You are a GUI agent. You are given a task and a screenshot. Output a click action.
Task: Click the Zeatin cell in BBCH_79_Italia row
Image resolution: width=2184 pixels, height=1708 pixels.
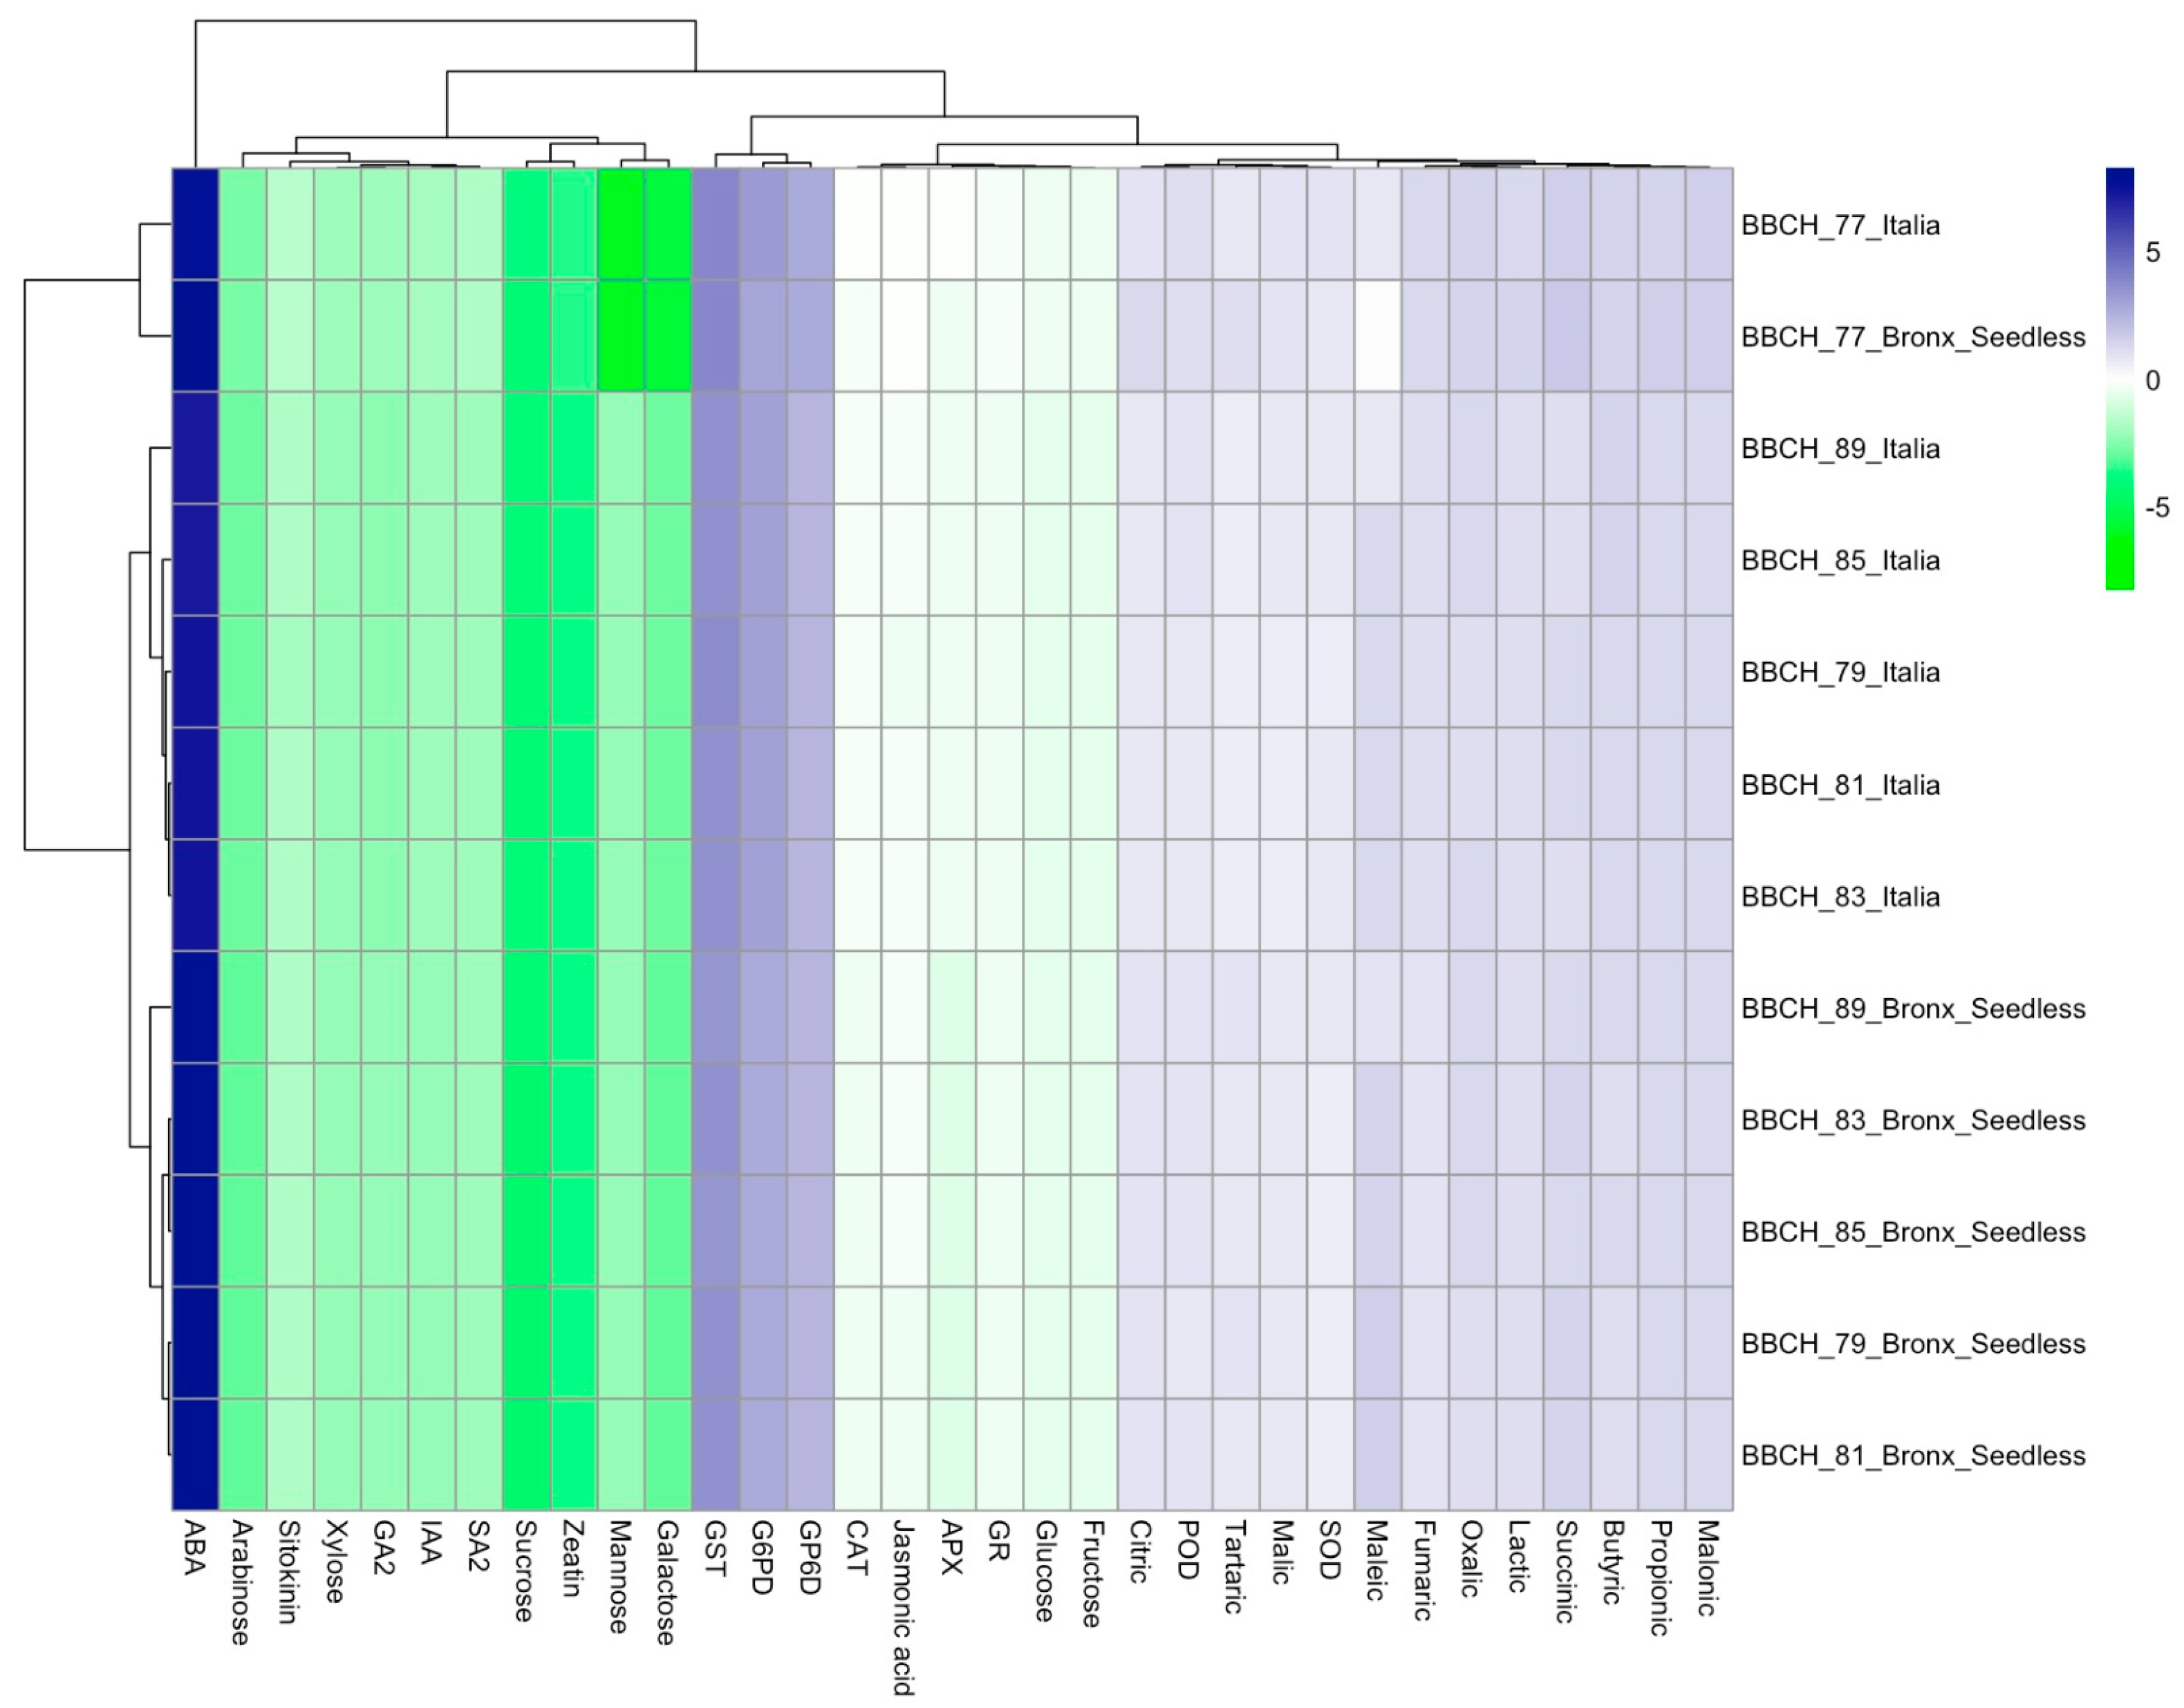(x=574, y=672)
